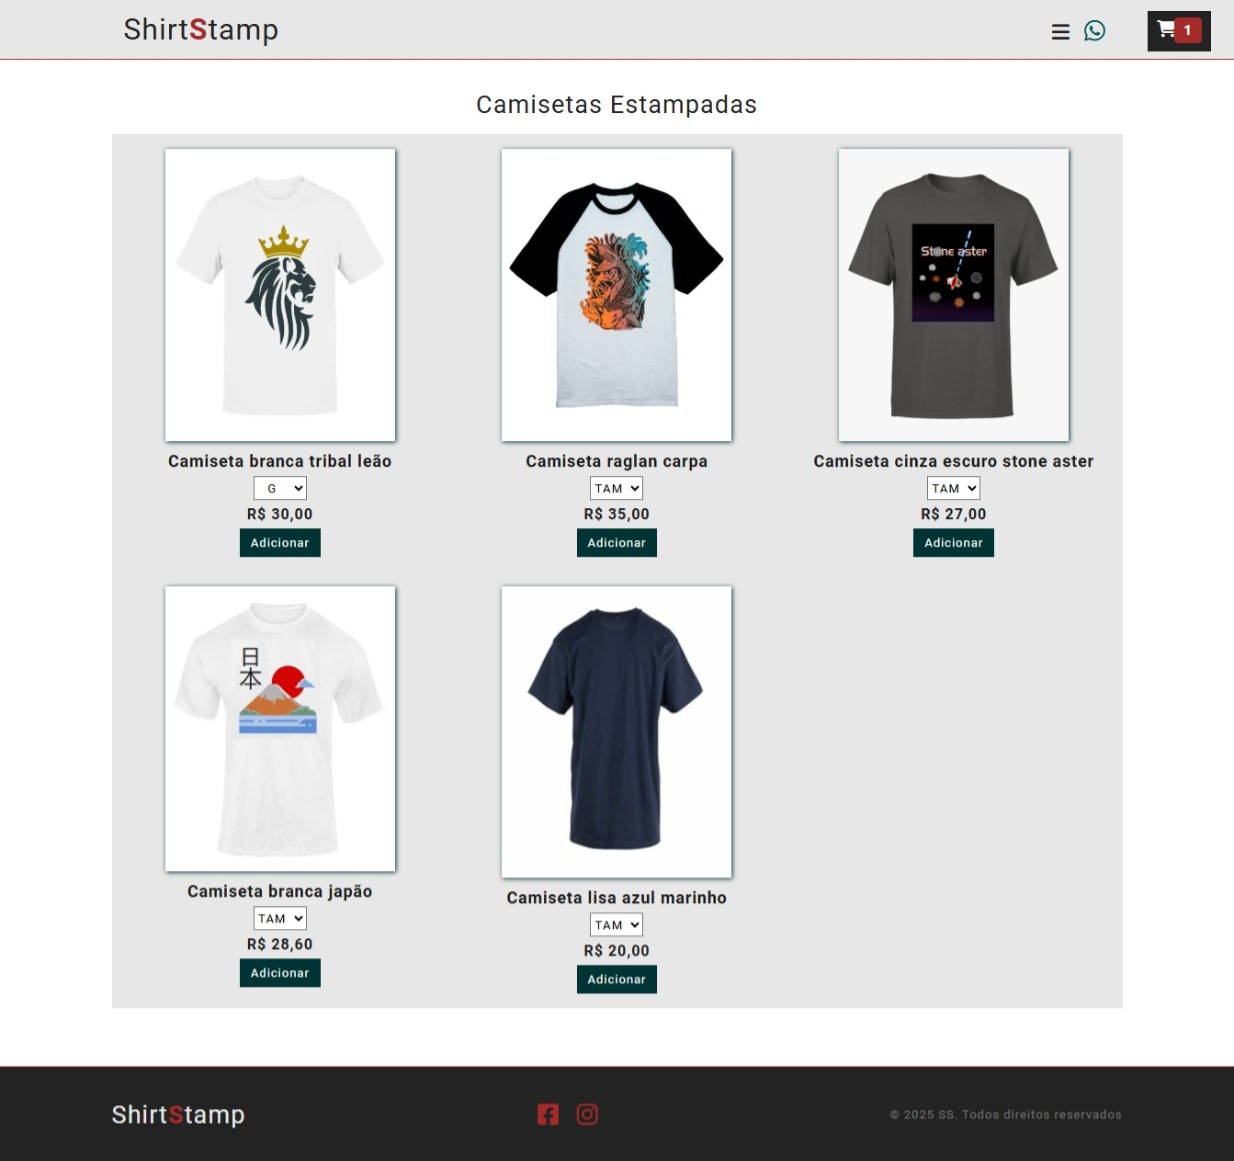Viewport: 1234px width, 1161px height.
Task: Open the hamburger menu icon
Action: pyautogui.click(x=1061, y=32)
